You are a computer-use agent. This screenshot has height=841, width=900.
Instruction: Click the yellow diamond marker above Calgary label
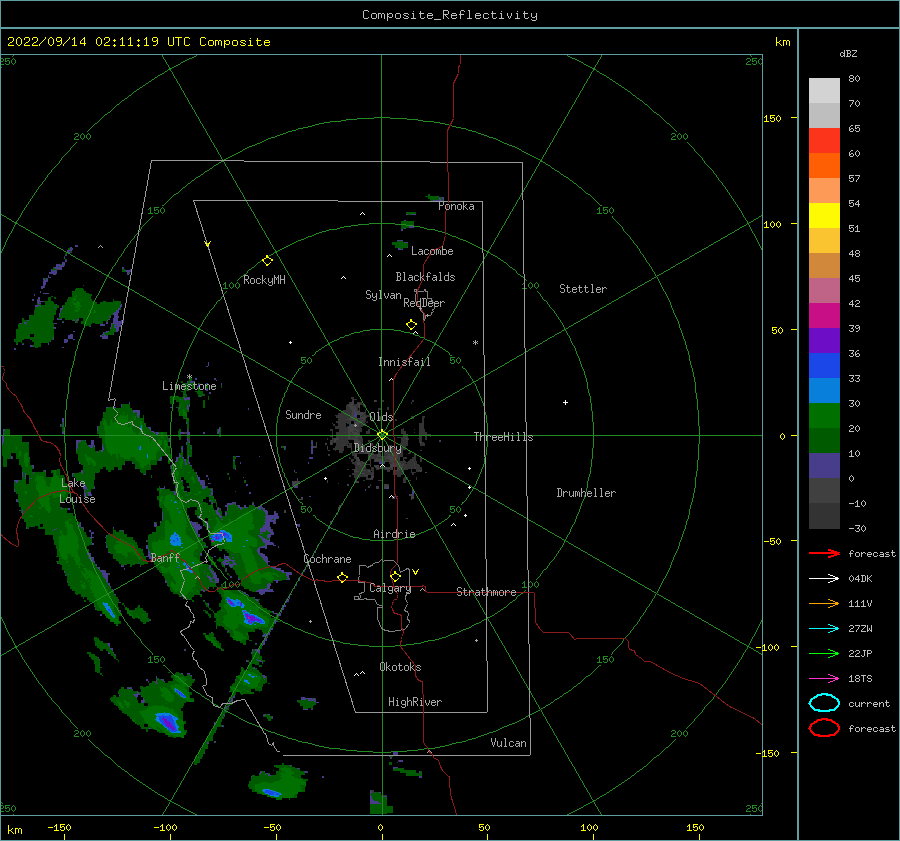(395, 576)
